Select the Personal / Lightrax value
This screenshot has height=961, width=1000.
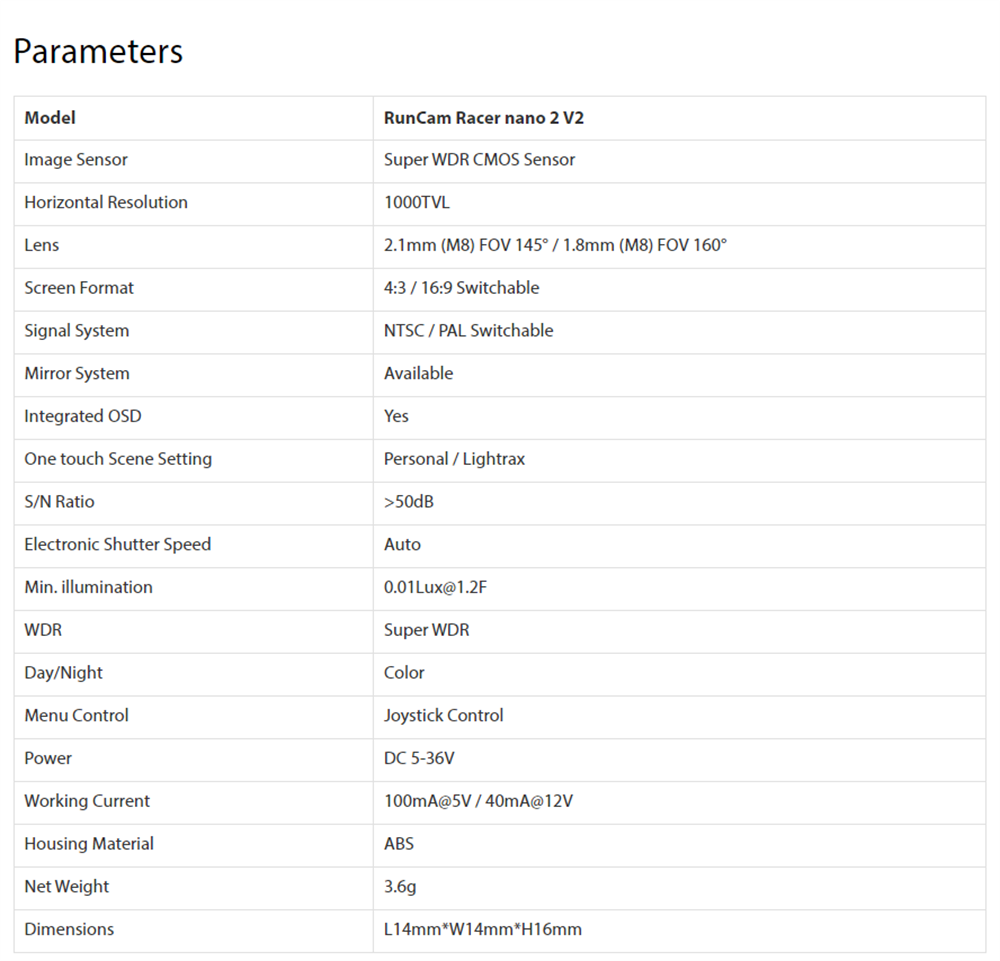click(x=454, y=459)
